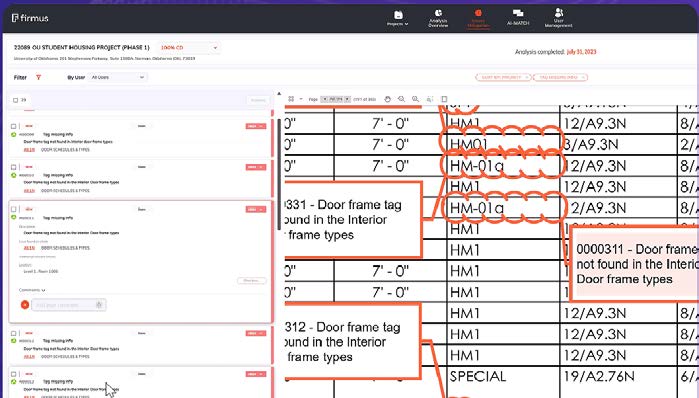
Task: Open sheet link on card below expanded card
Action: click(29, 357)
